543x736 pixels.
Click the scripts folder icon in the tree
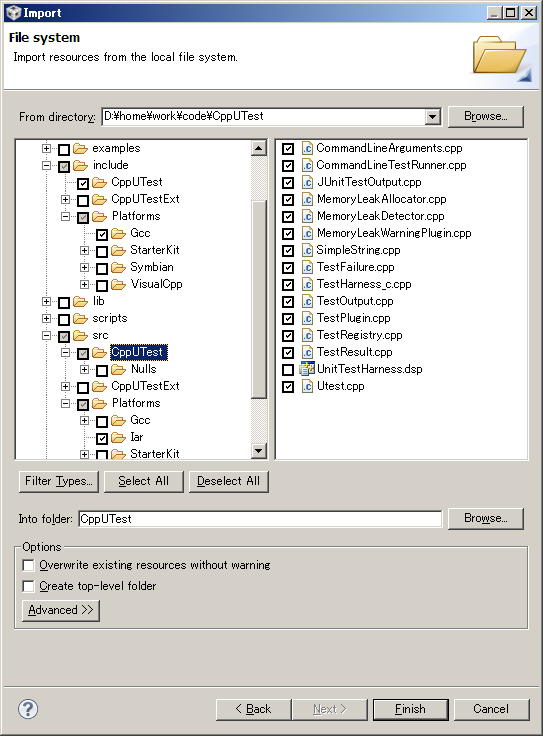[x=81, y=318]
